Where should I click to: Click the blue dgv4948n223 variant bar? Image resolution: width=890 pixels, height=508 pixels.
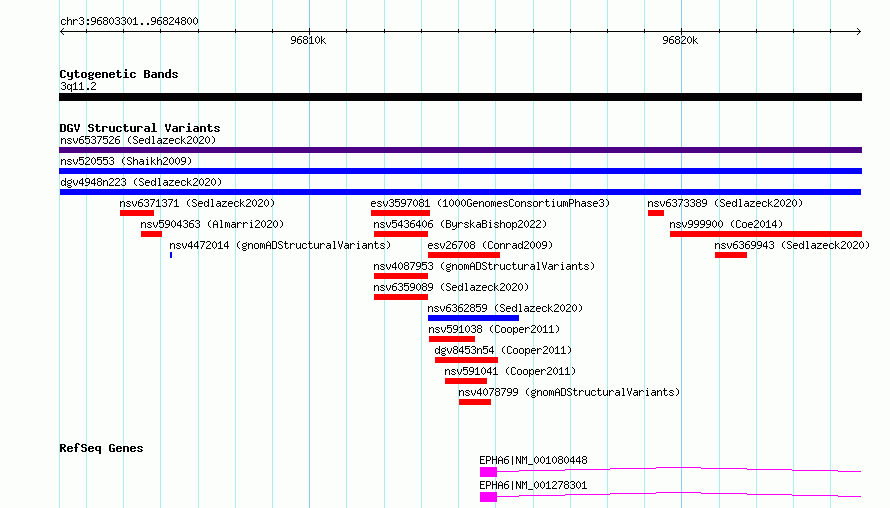tap(460, 192)
